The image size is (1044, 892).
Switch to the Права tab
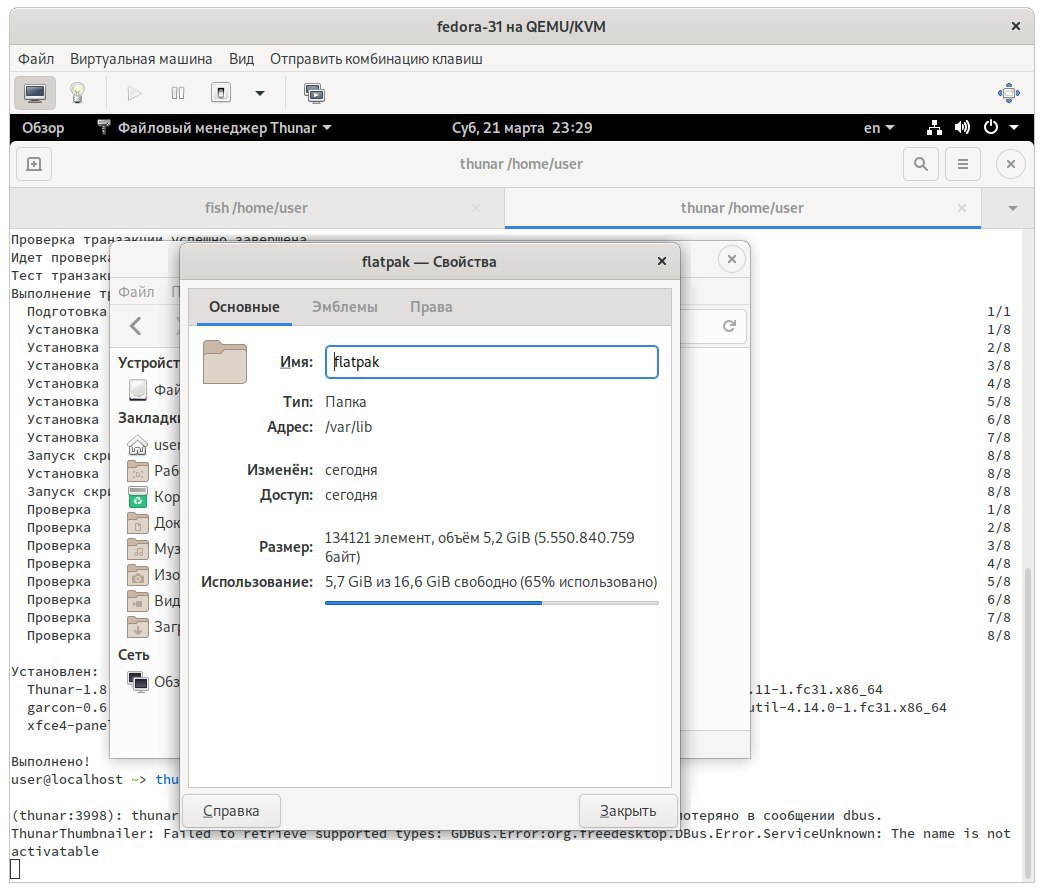431,307
